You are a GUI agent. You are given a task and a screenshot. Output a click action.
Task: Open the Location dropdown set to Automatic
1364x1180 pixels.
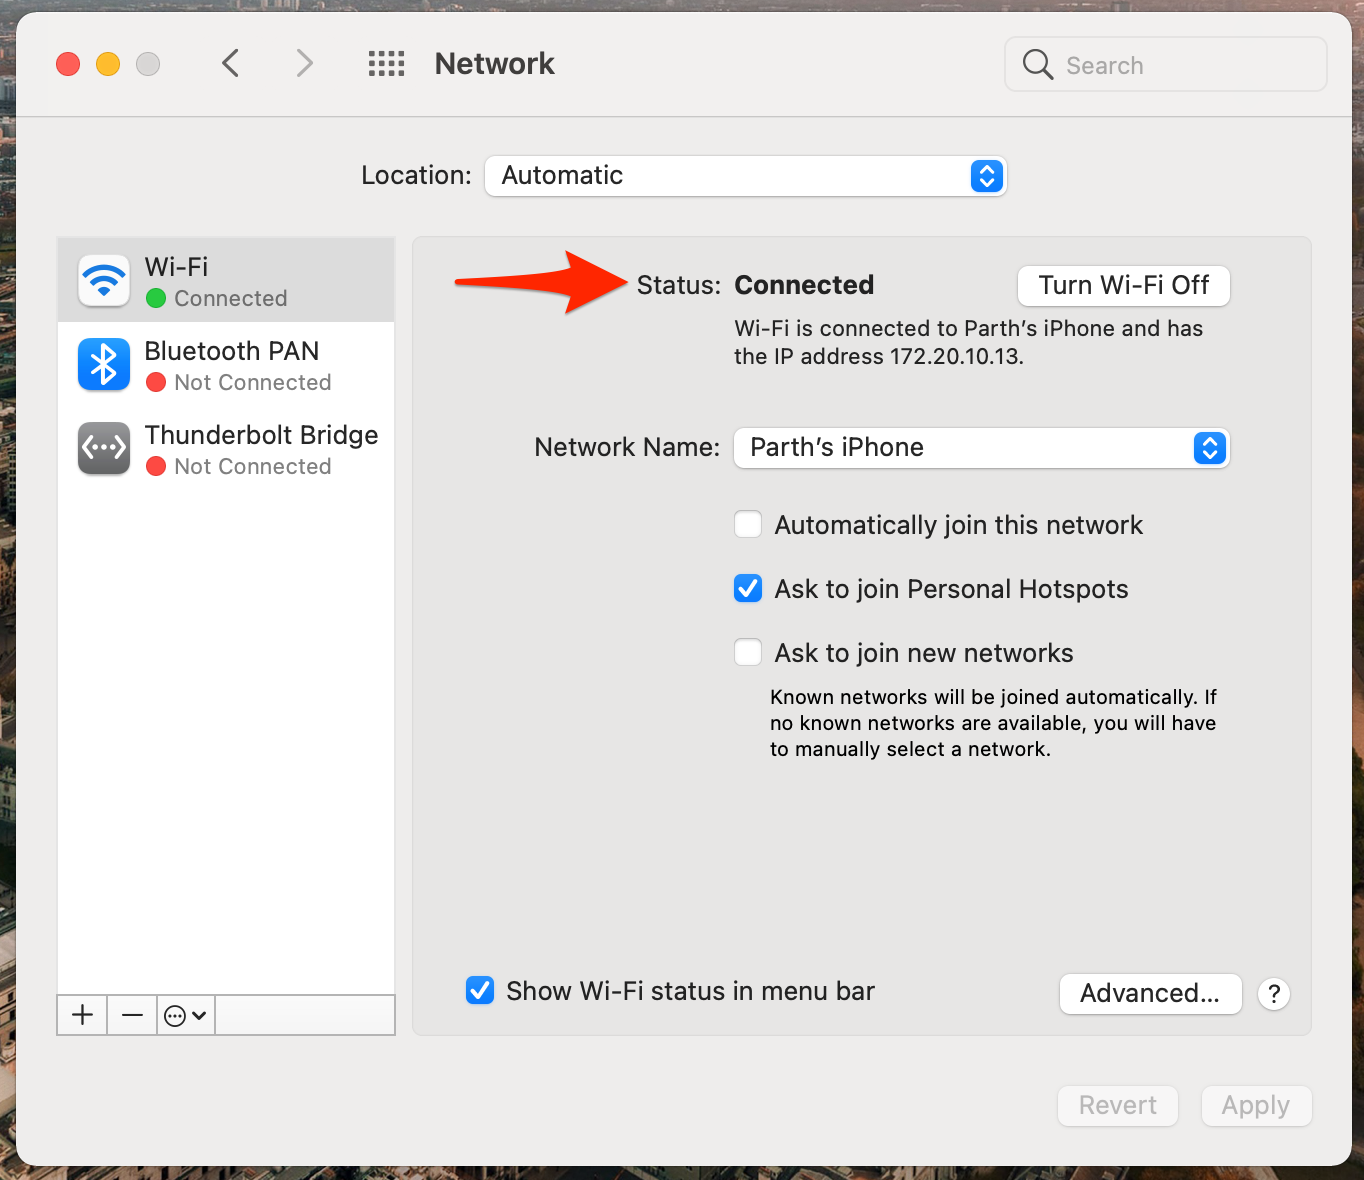745,176
